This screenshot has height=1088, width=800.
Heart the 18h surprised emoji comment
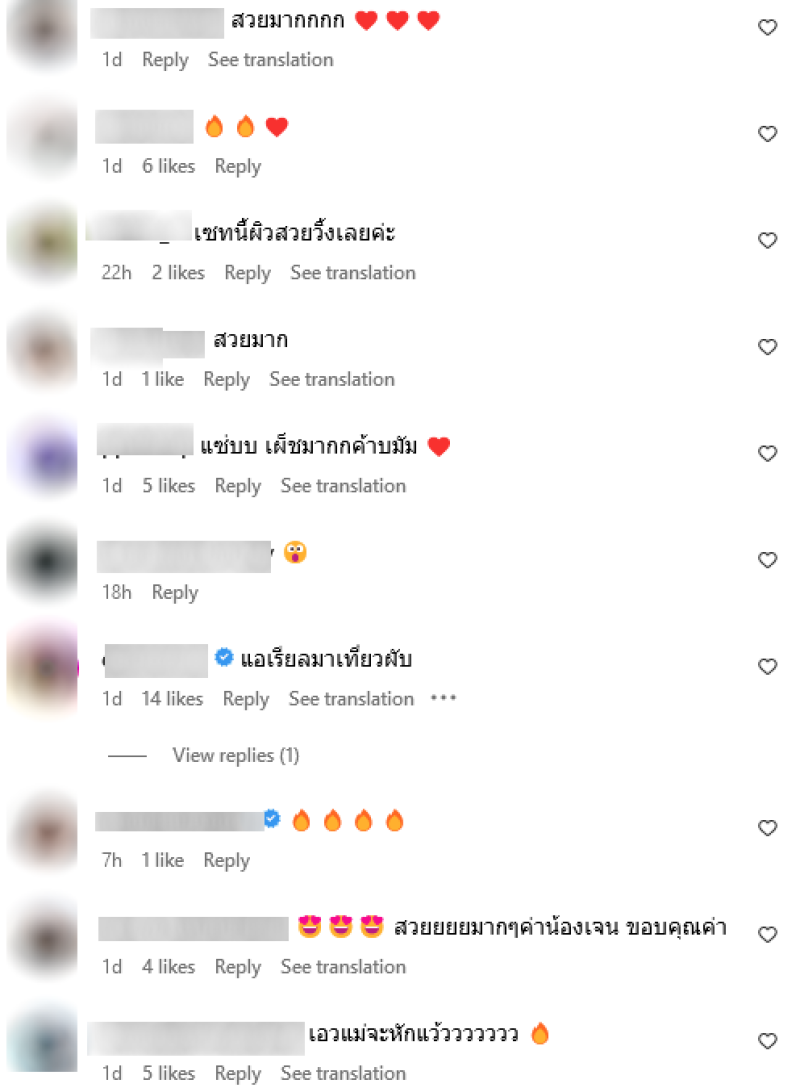coord(767,560)
